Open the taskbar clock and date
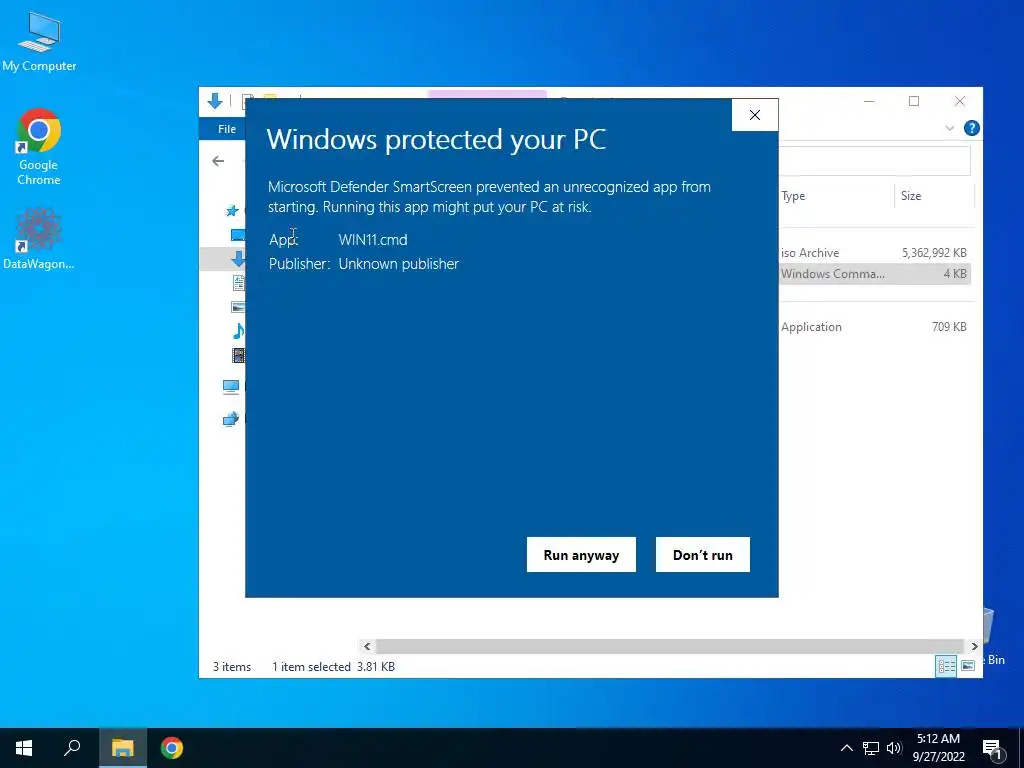 pos(938,748)
